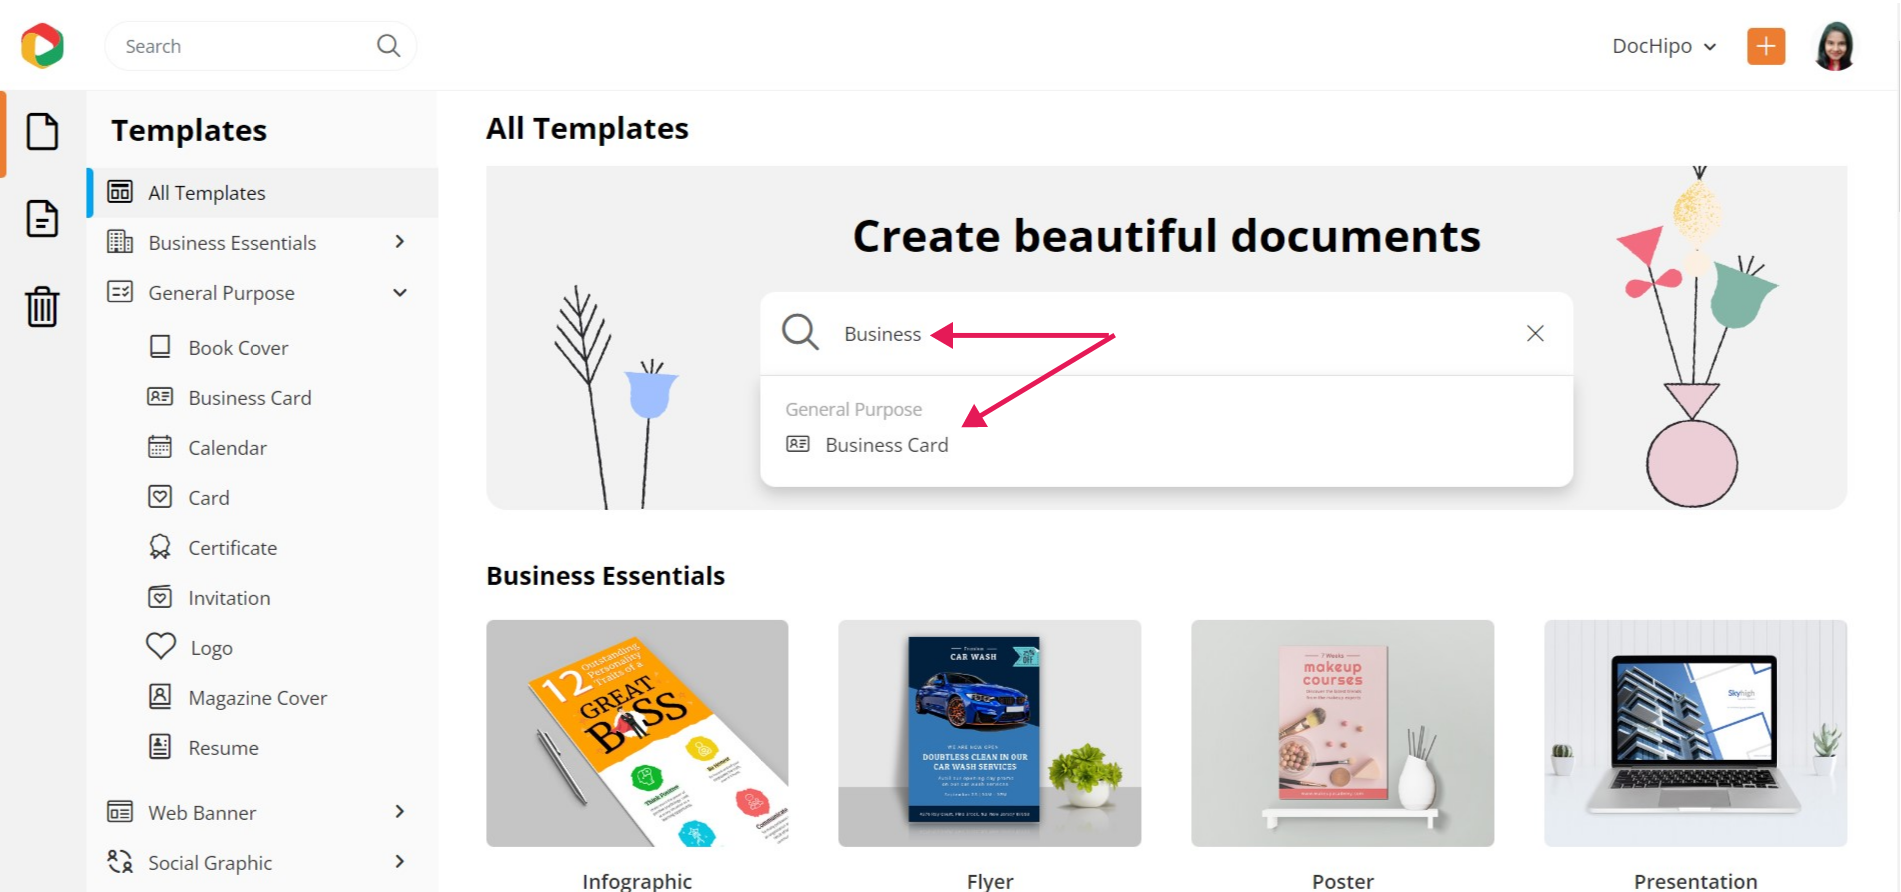Click the Resume icon
This screenshot has height=892, width=1901.
tap(160, 747)
